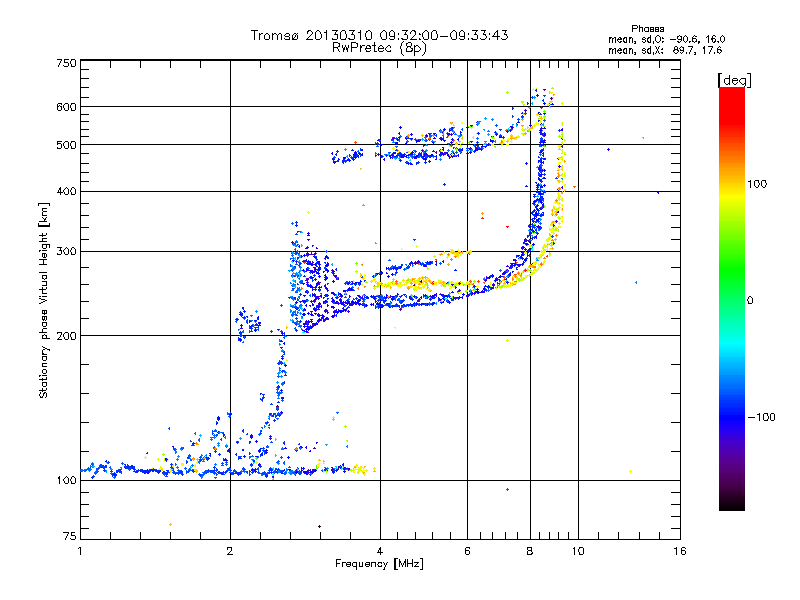This screenshot has width=800, height=600.
Task: Click the y-axis tick label '100'
Action: pos(66,480)
